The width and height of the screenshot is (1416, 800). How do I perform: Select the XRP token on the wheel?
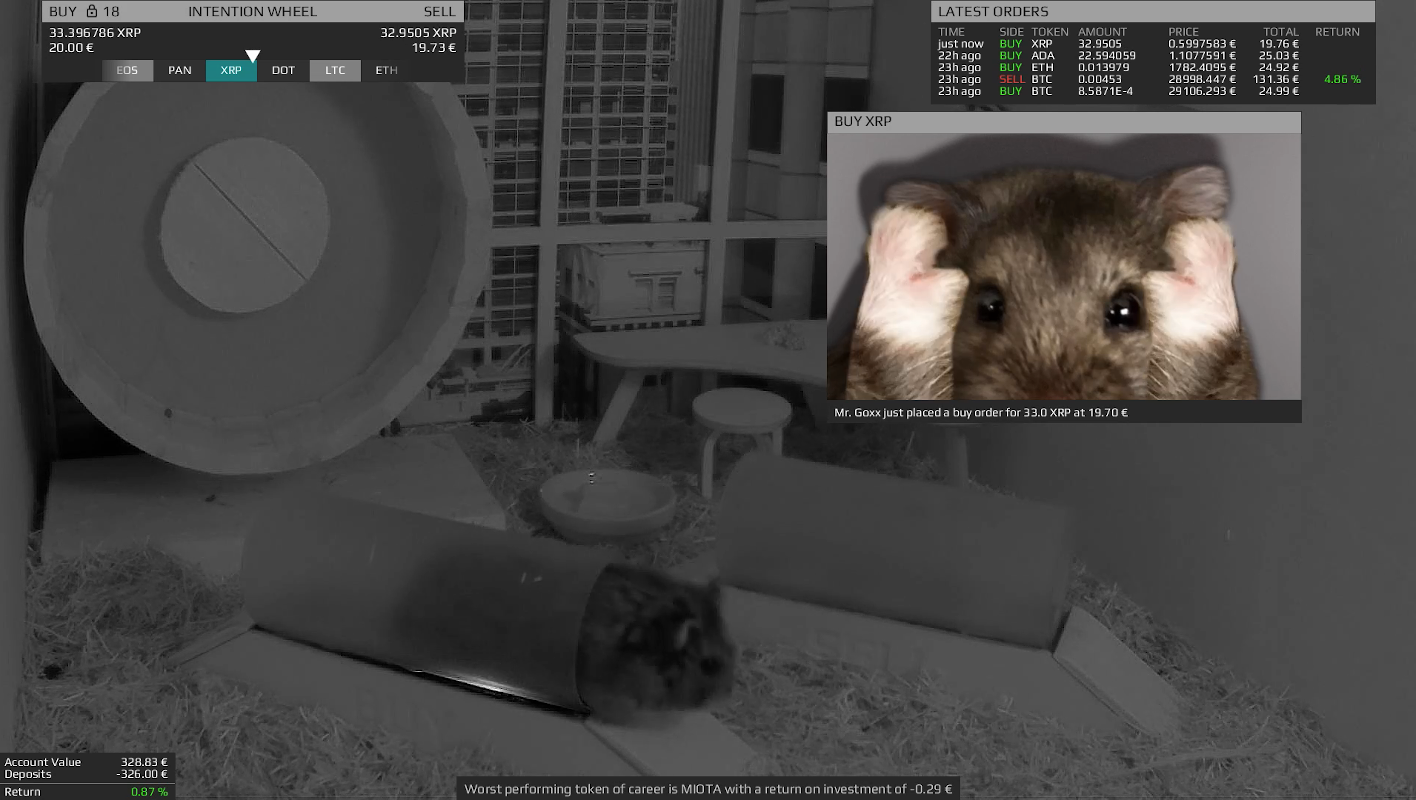click(x=231, y=71)
